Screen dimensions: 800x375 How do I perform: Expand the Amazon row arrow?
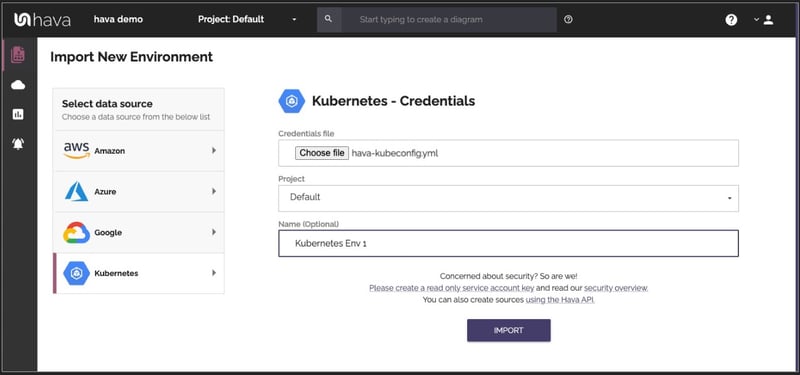pos(214,151)
